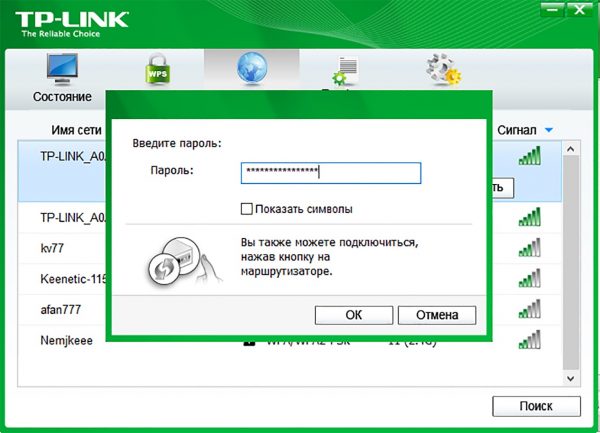This screenshot has height=433, width=600.
Task: Select the afan777 network row
Action: [61, 309]
